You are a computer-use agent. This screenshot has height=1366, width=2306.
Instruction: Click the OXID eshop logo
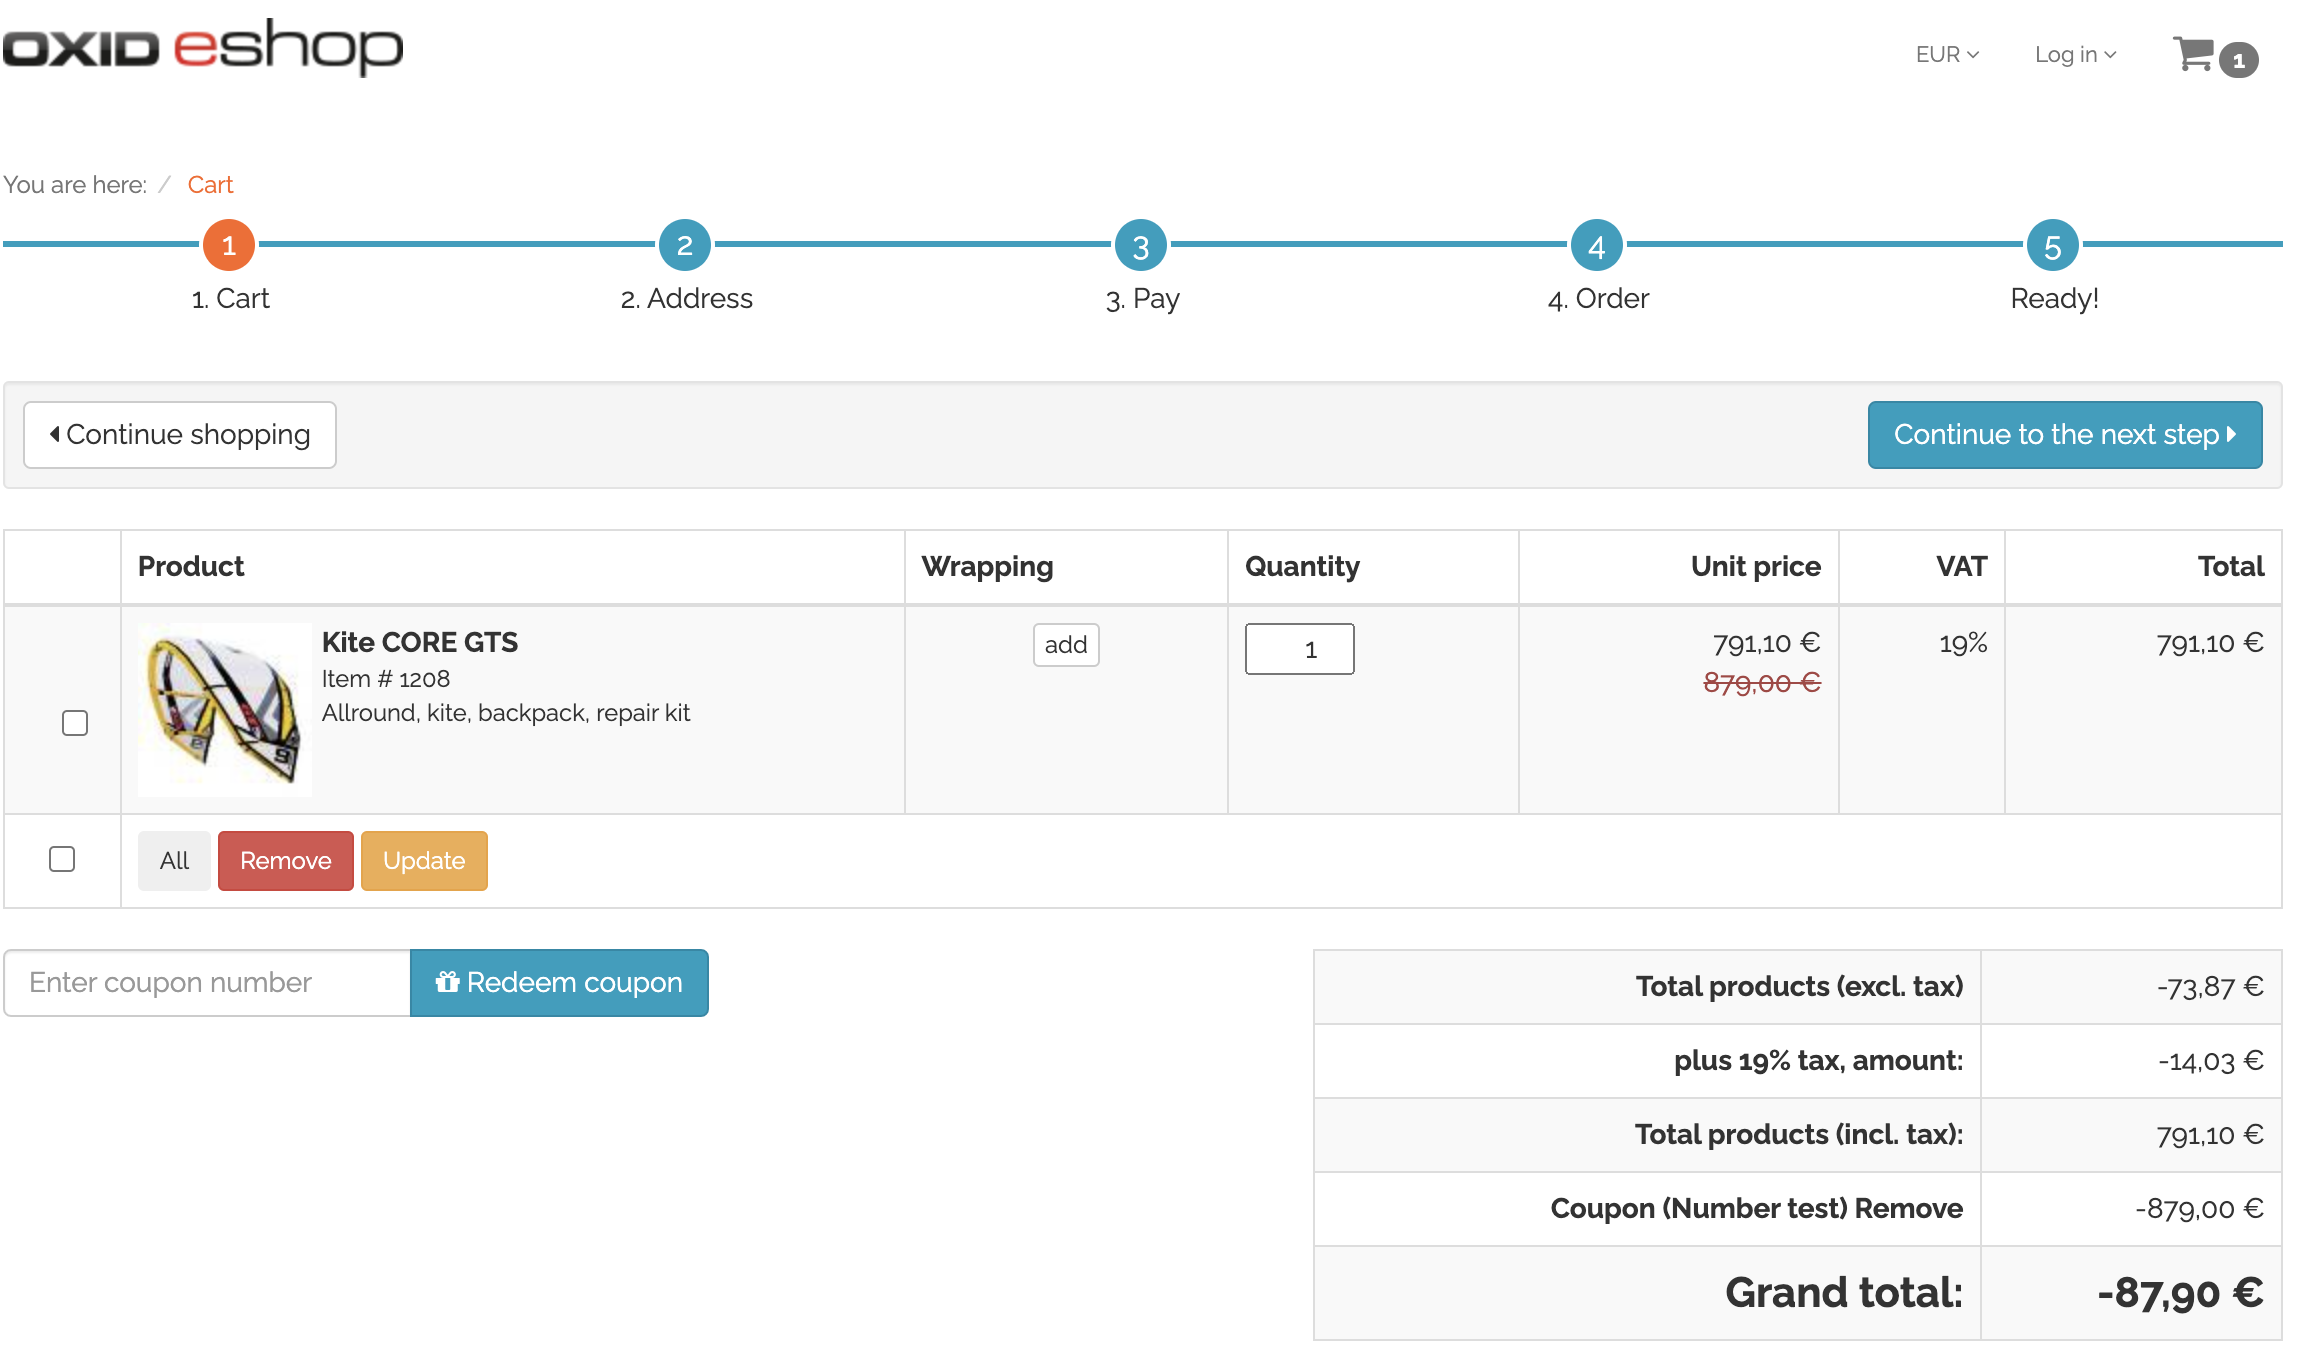pyautogui.click(x=203, y=47)
